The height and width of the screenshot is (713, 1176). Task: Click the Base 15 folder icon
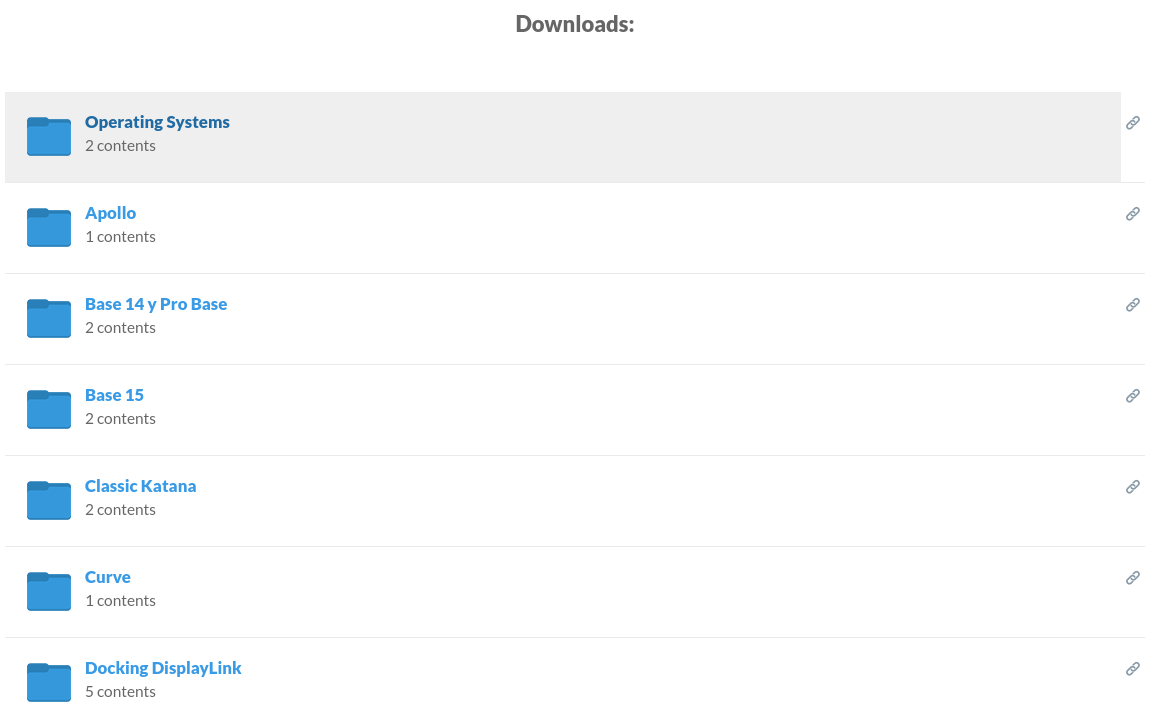tap(48, 409)
